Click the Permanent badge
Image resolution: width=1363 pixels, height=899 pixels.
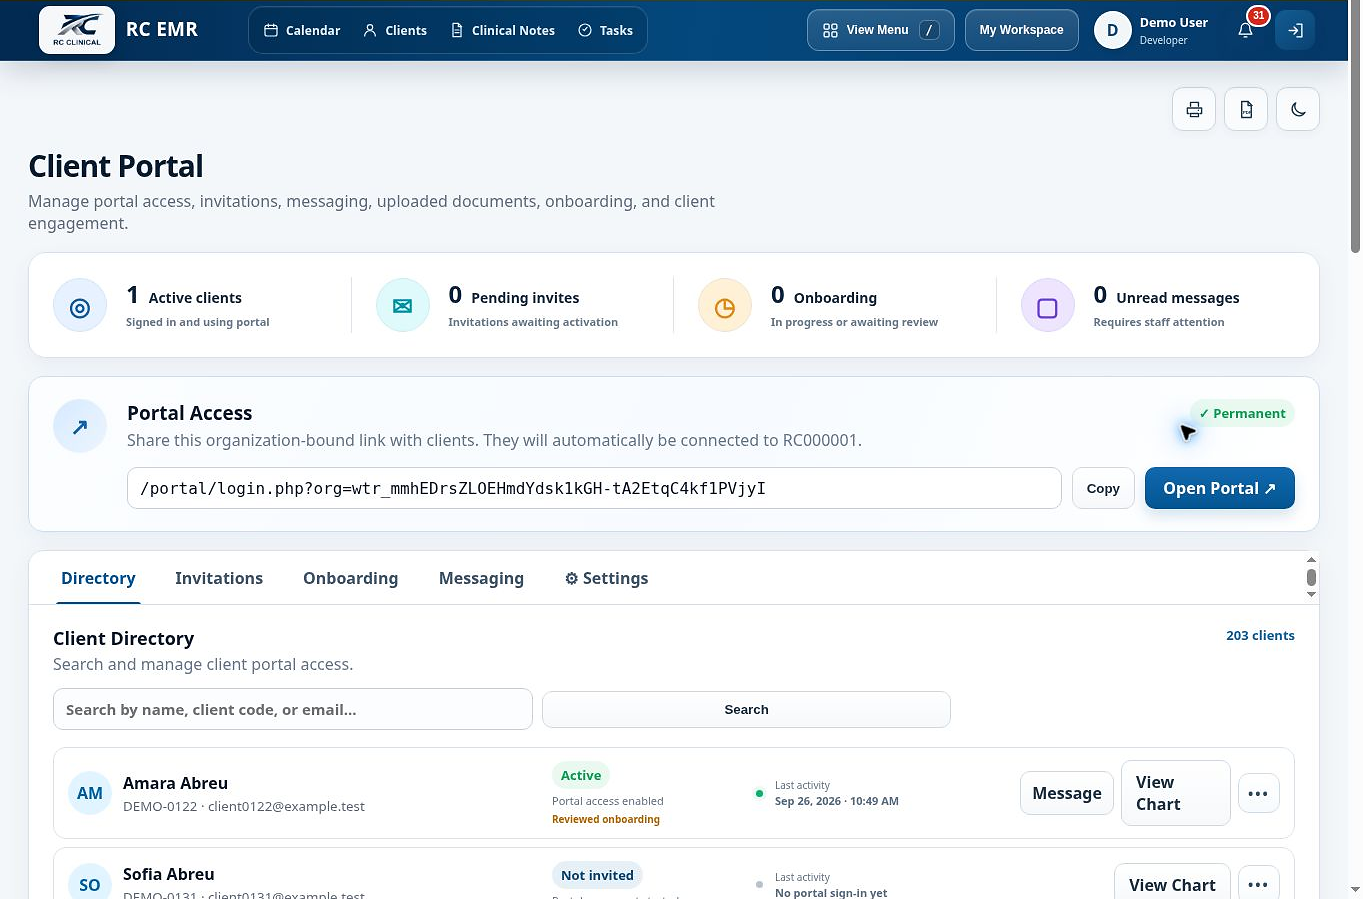coord(1242,413)
